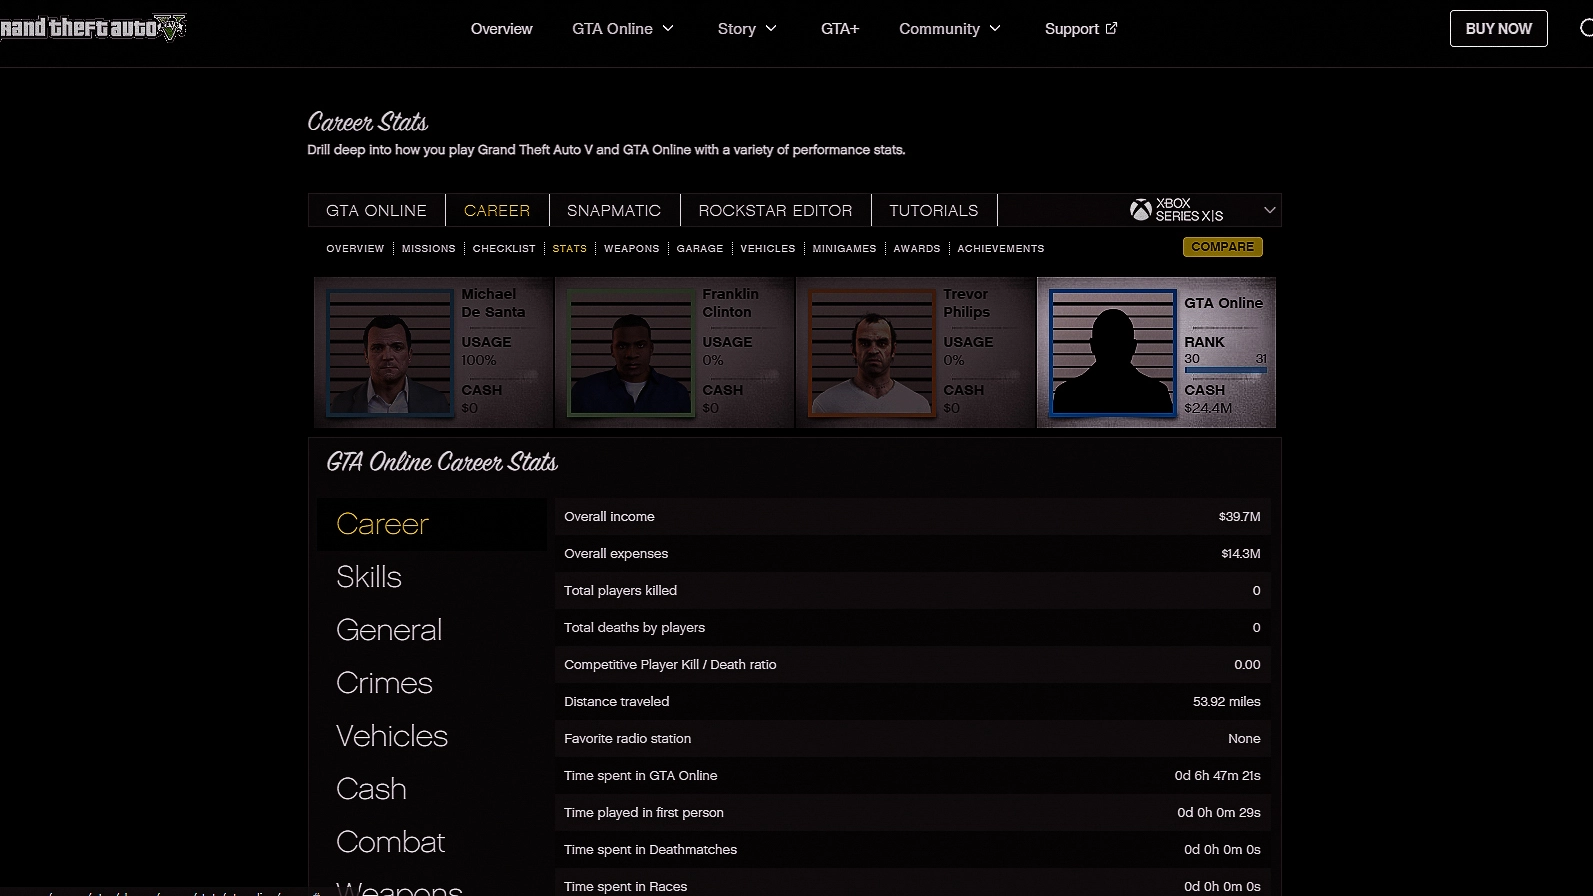The height and width of the screenshot is (896, 1593).
Task: Select Trevor Philips mugshot
Action: pyautogui.click(x=871, y=353)
